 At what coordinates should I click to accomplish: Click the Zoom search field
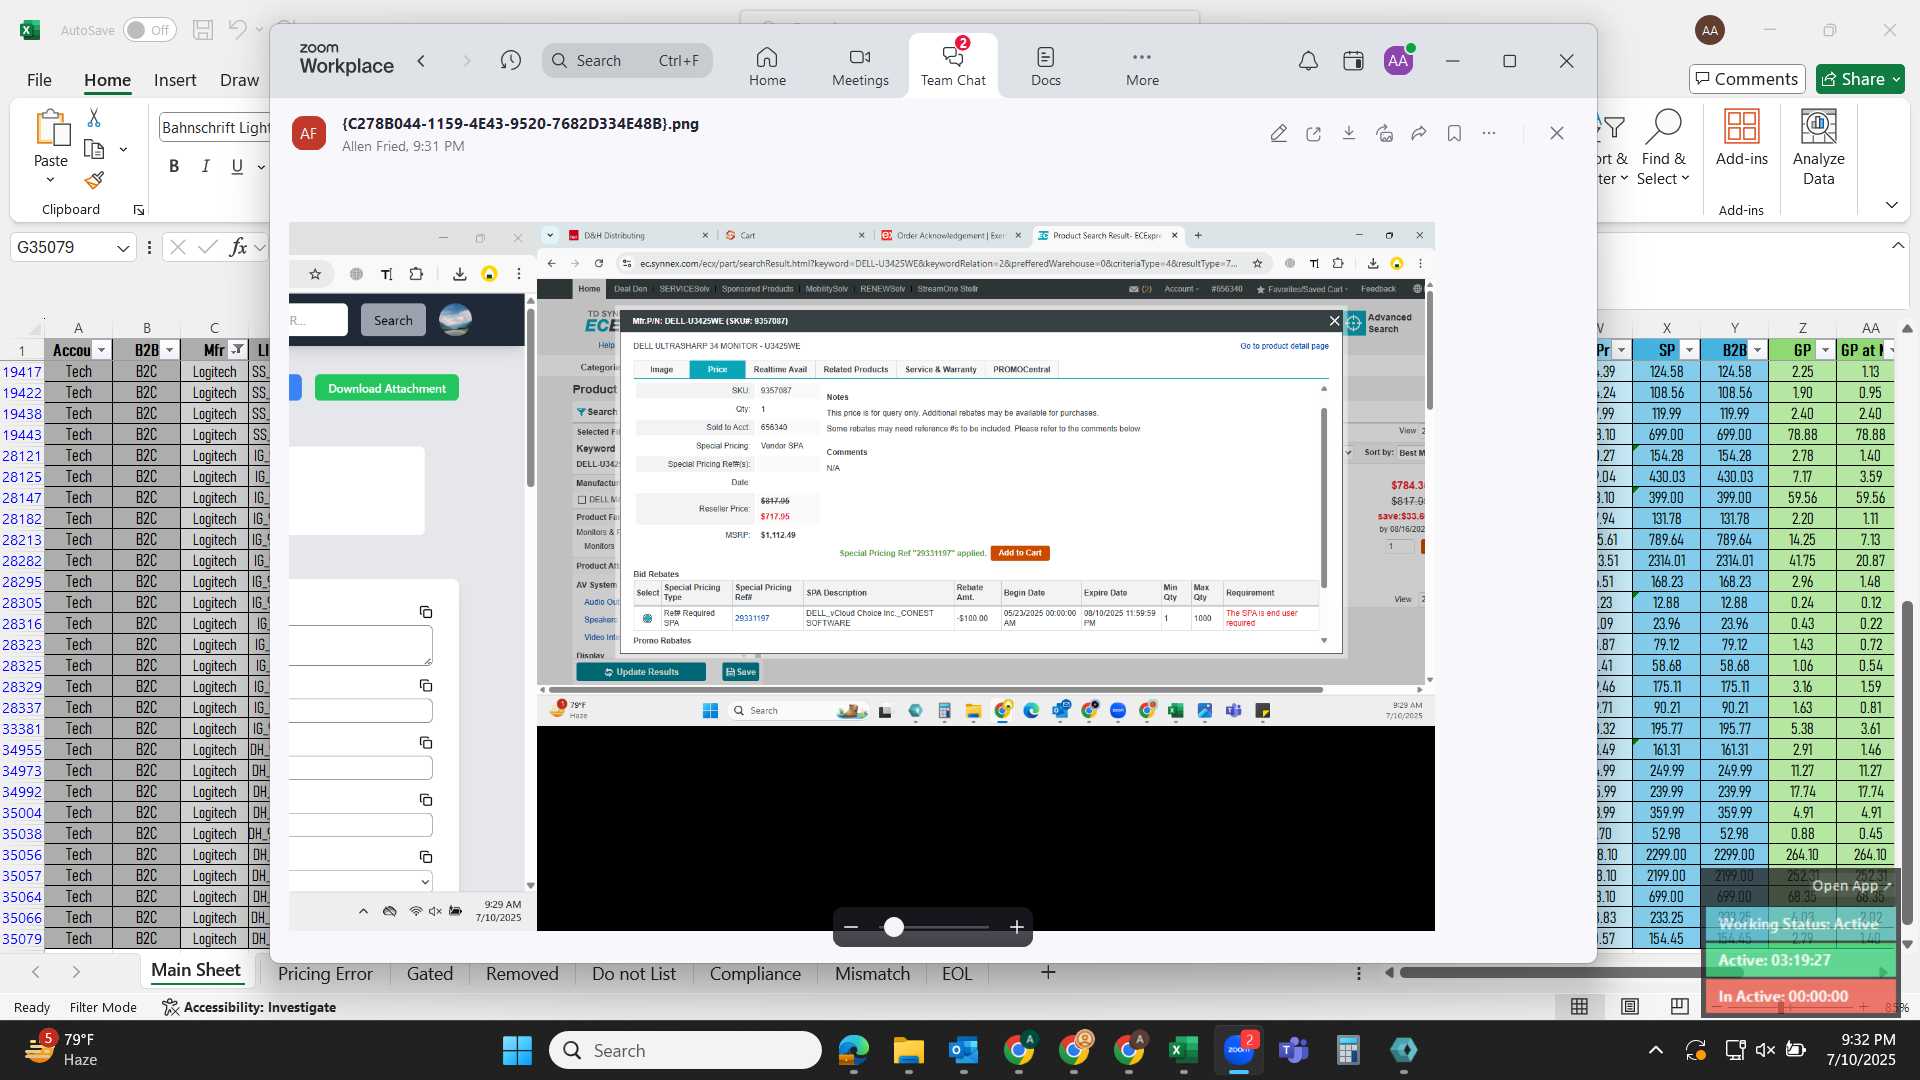point(628,61)
